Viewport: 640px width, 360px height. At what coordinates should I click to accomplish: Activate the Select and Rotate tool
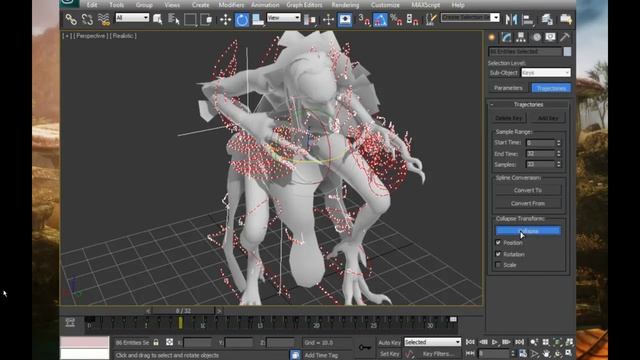pos(242,19)
